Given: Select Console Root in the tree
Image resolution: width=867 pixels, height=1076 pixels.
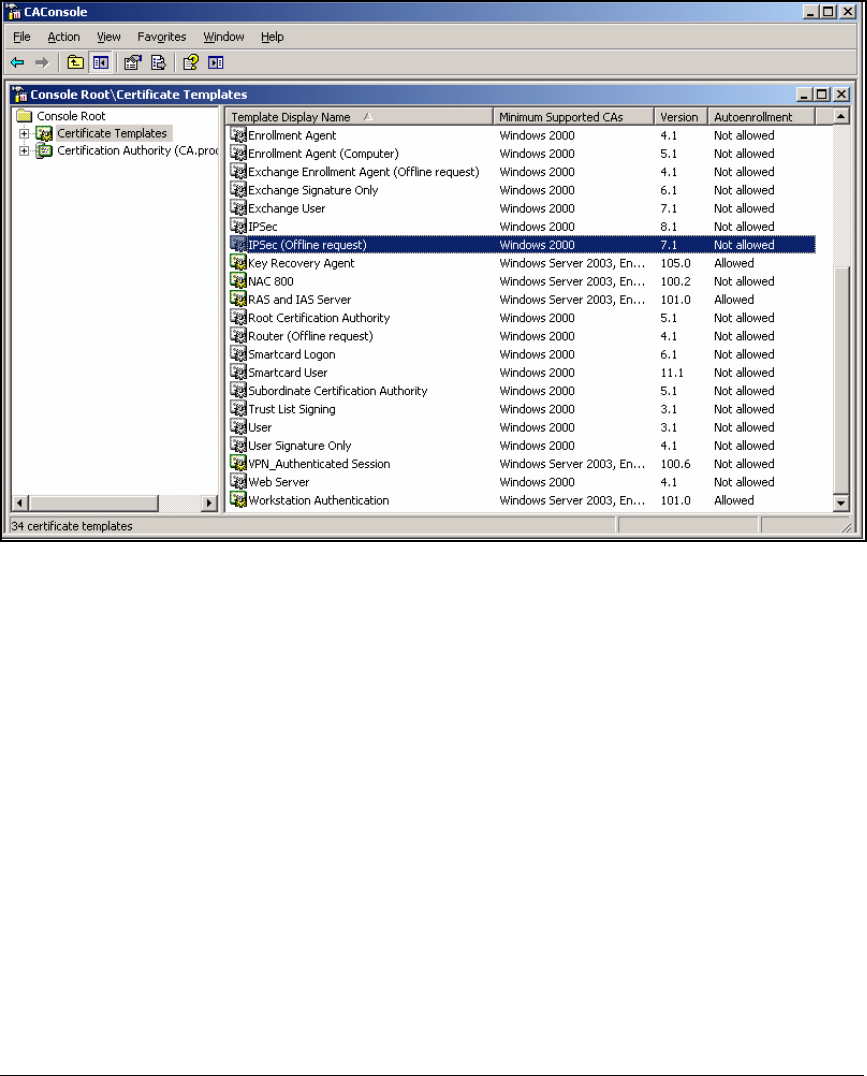Looking at the screenshot, I should pos(71,116).
